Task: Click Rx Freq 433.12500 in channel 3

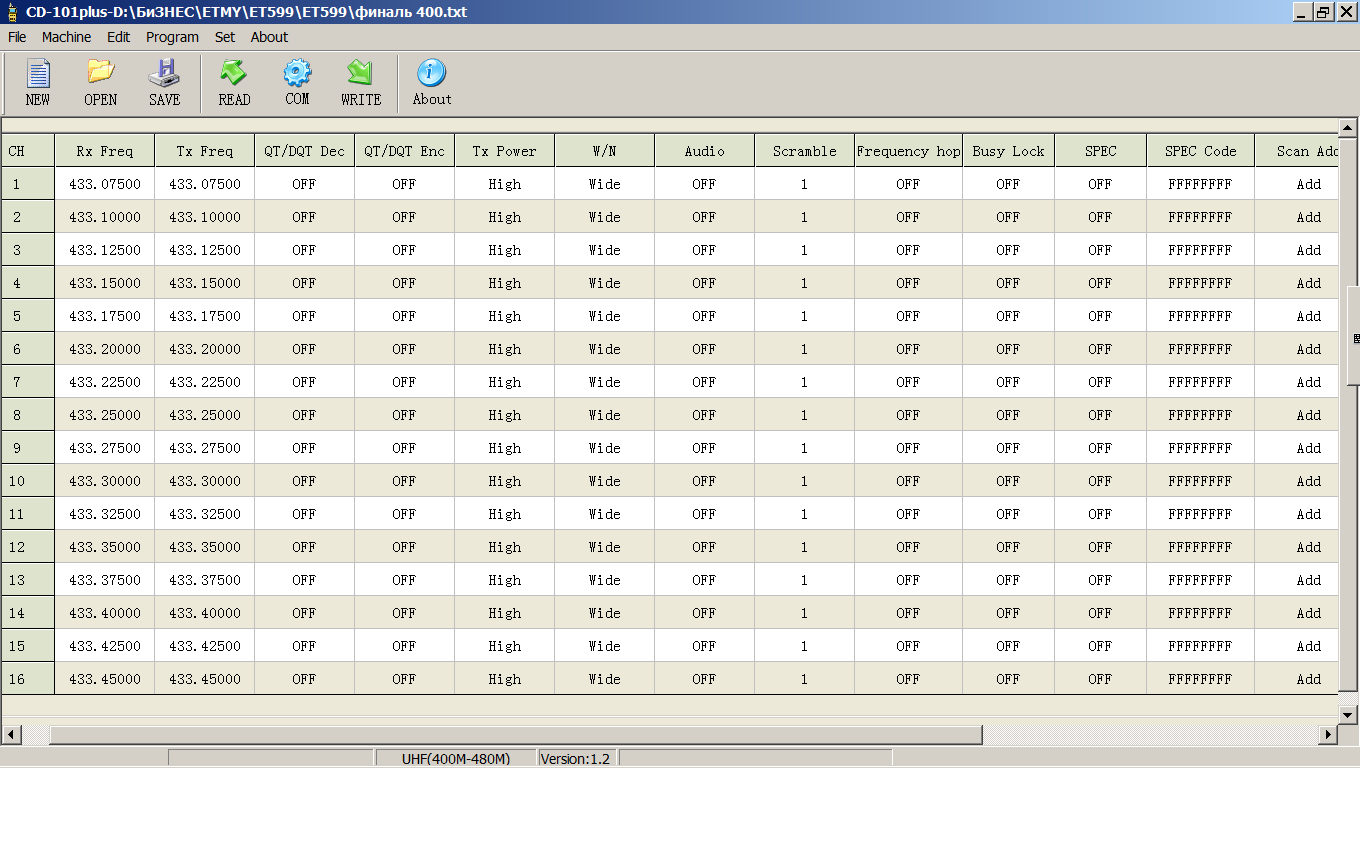Action: pos(105,250)
